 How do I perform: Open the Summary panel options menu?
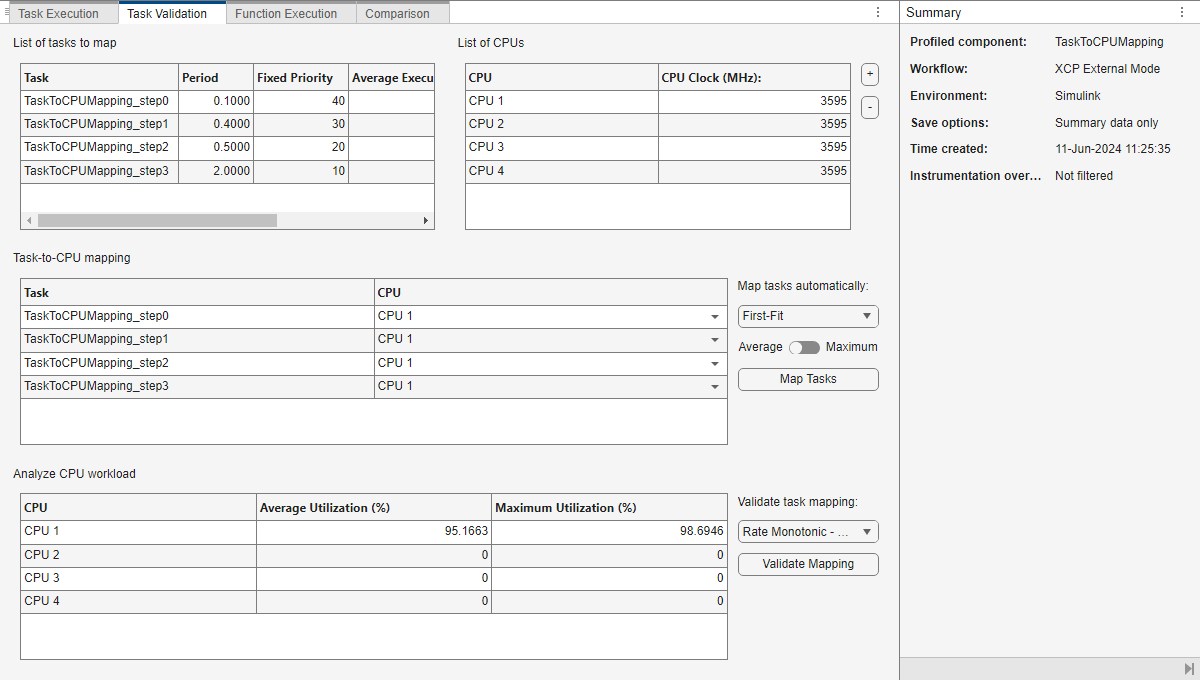1182,13
